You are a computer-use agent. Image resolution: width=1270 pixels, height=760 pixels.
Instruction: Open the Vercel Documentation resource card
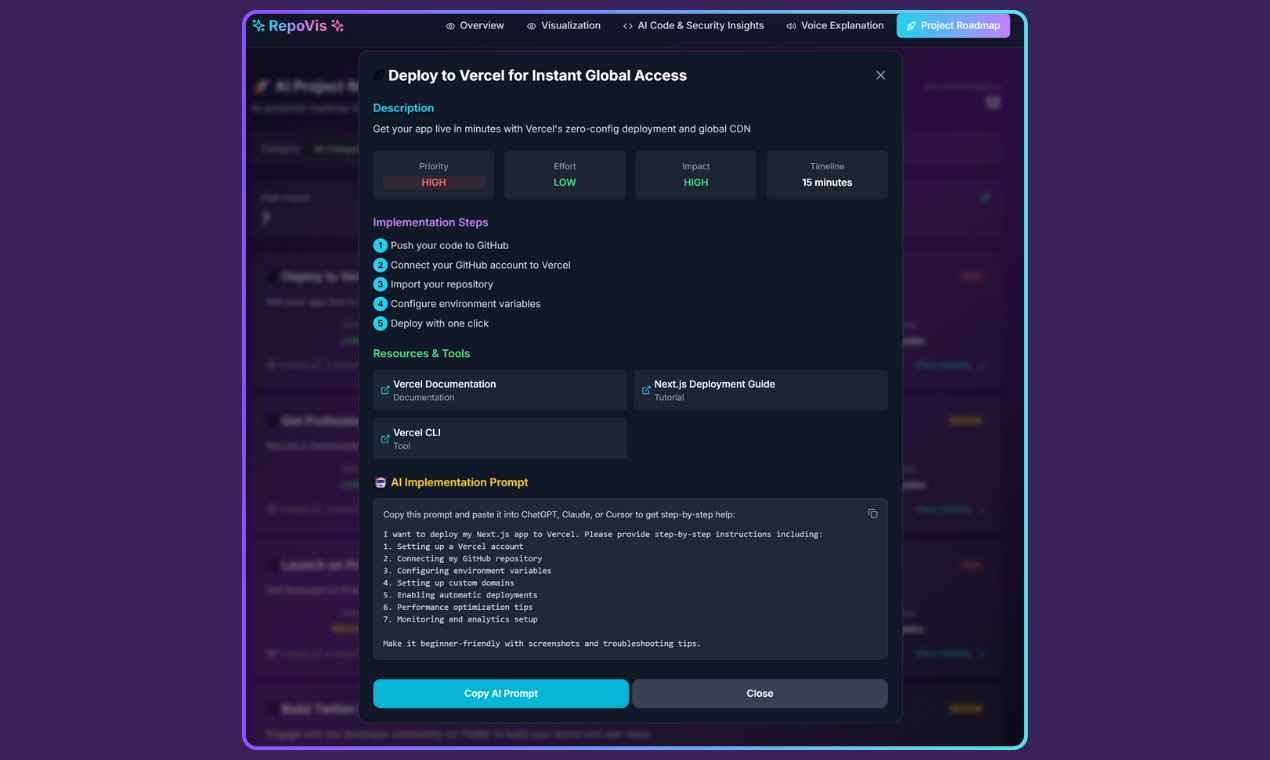tap(500, 390)
